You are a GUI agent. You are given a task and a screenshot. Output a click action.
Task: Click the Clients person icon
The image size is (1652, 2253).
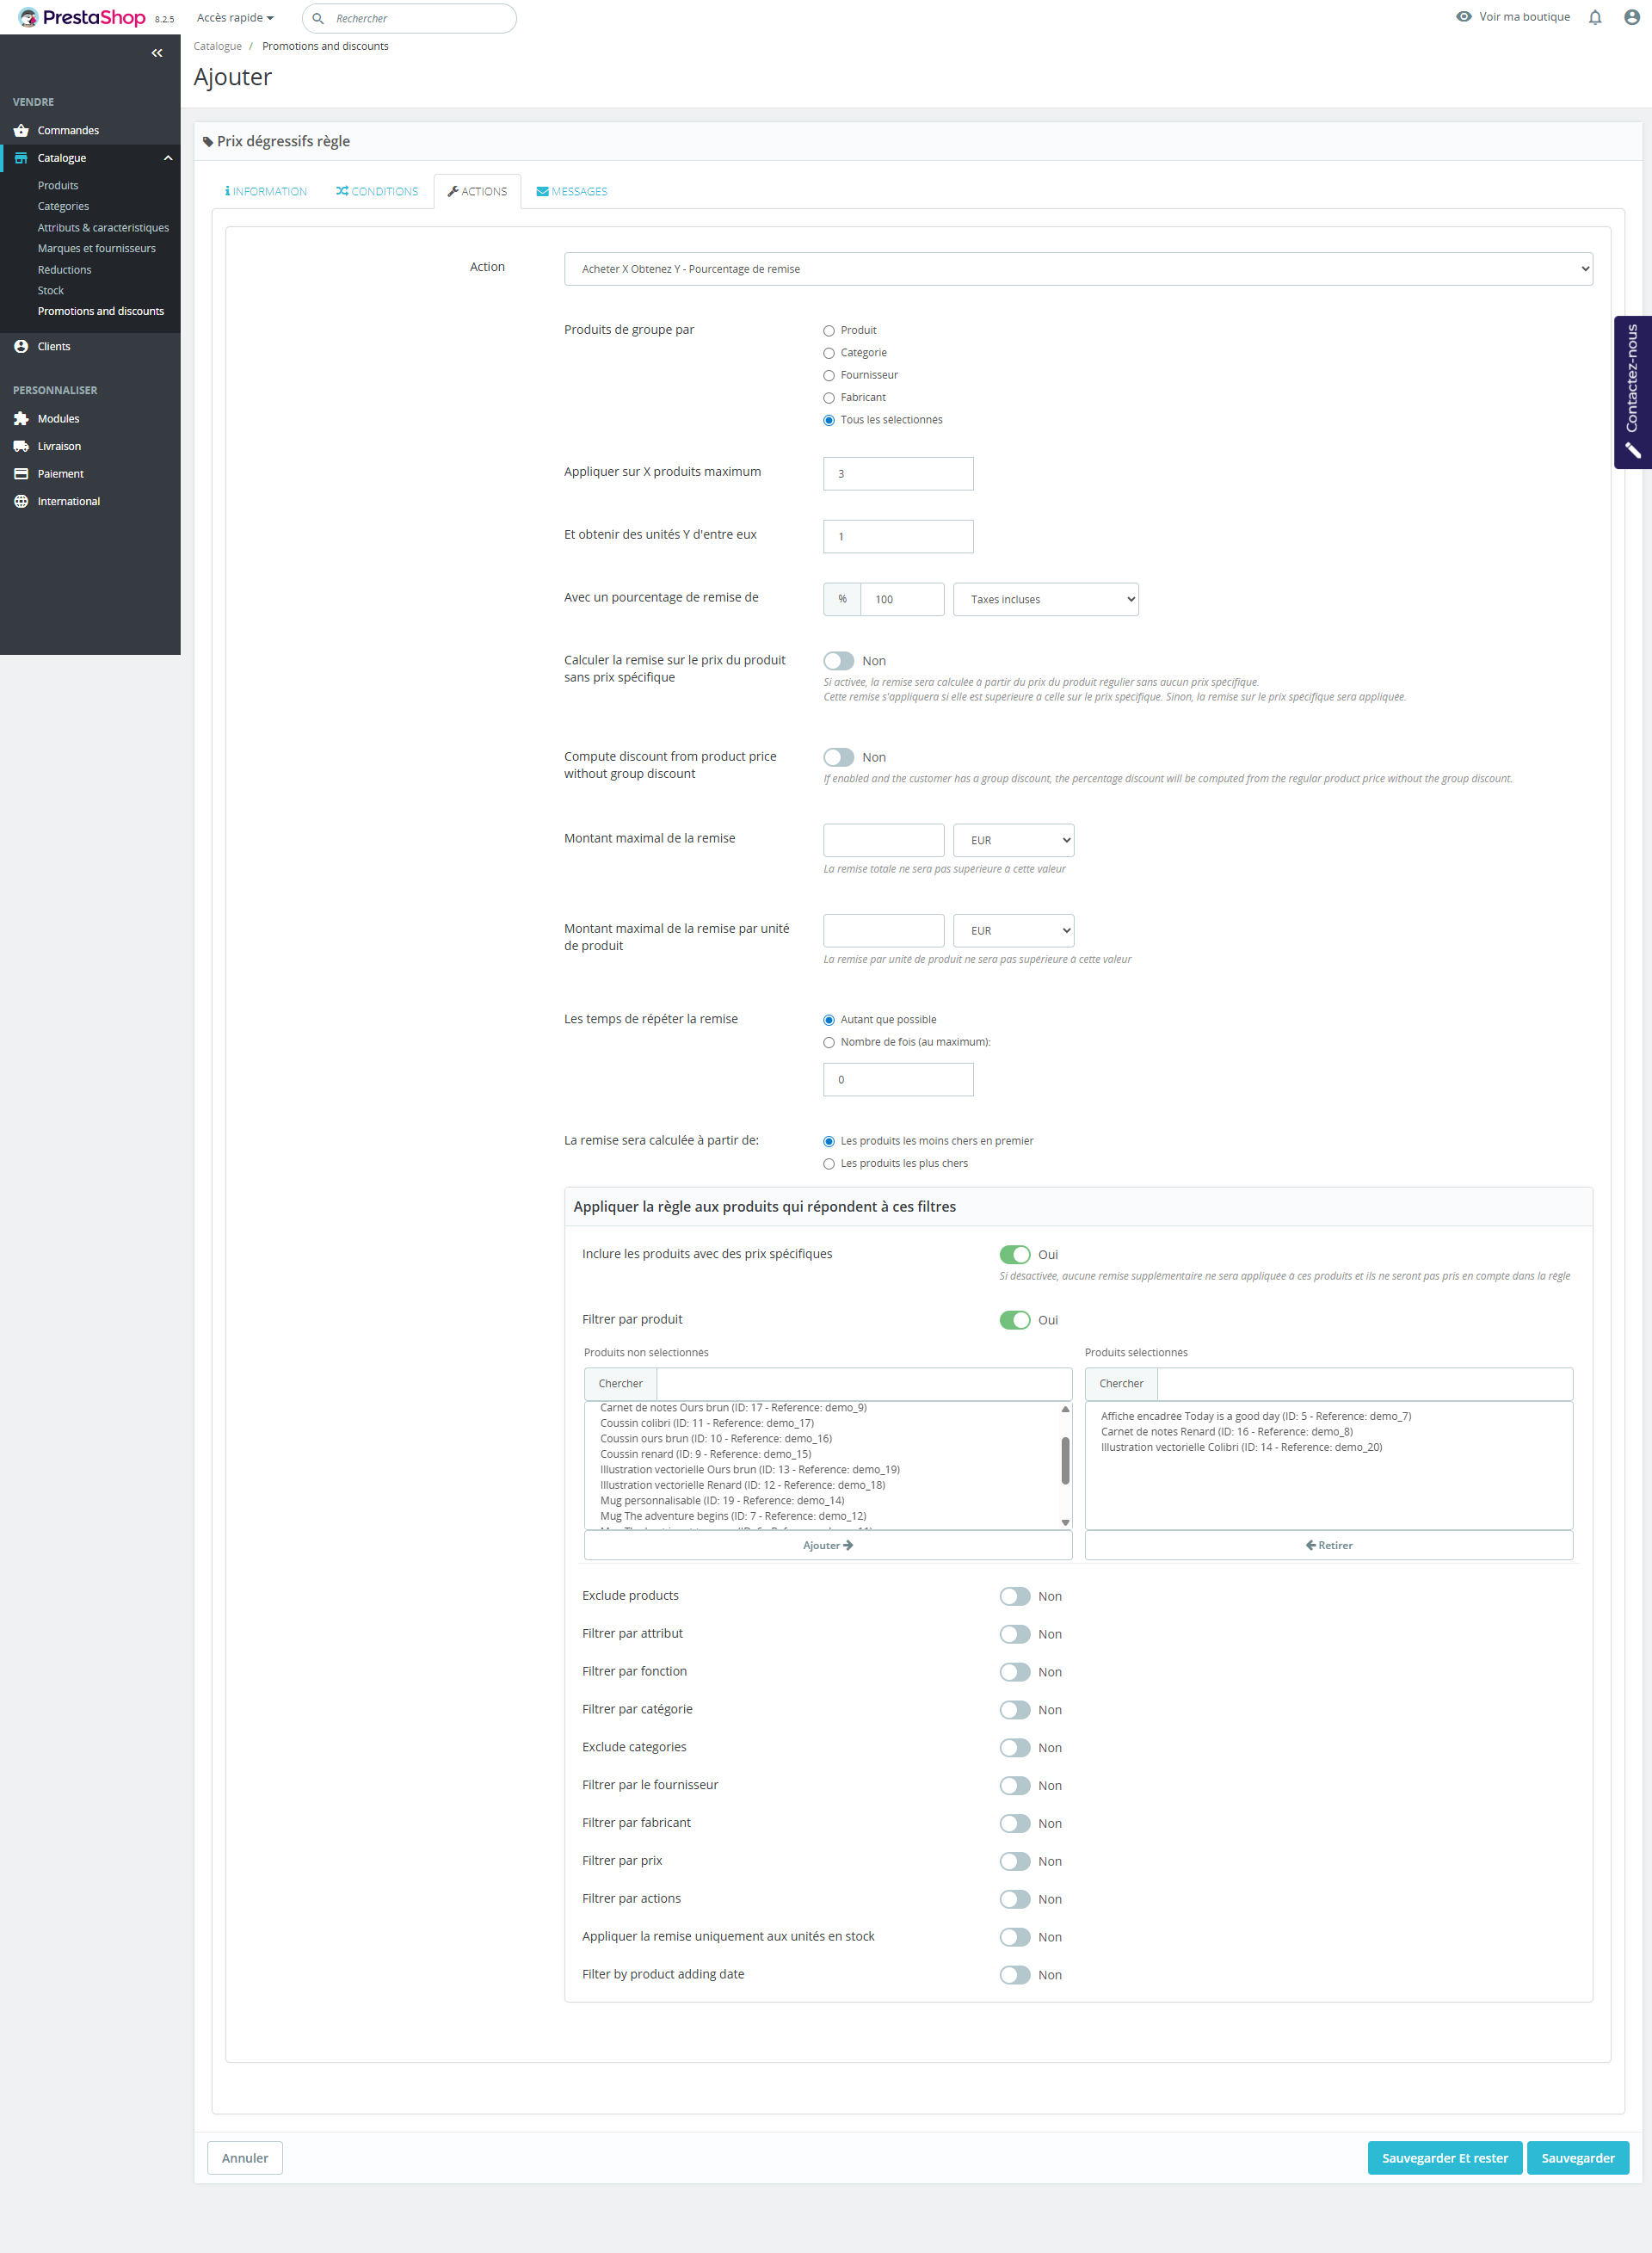[21, 346]
